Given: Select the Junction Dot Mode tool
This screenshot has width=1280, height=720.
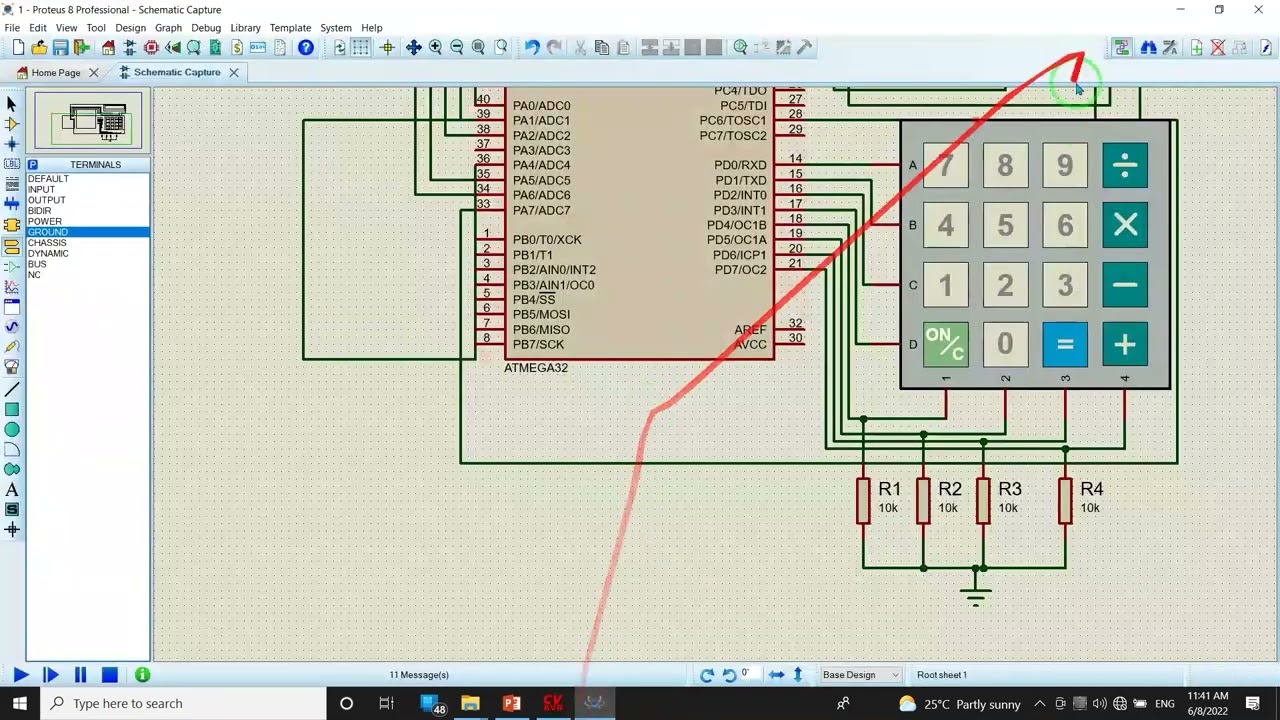Looking at the screenshot, I should 12,144.
